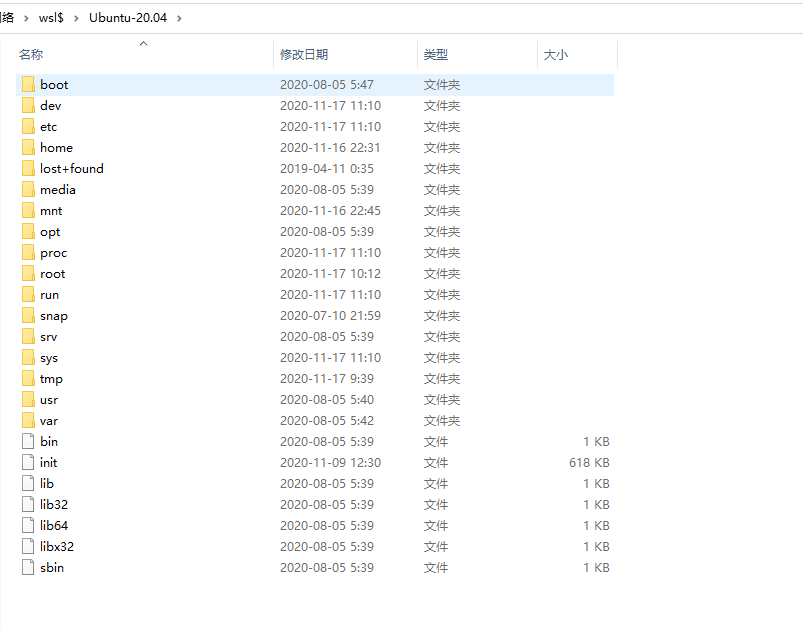The image size is (803, 628).
Task: Open the boot folder icon
Action: click(27, 85)
